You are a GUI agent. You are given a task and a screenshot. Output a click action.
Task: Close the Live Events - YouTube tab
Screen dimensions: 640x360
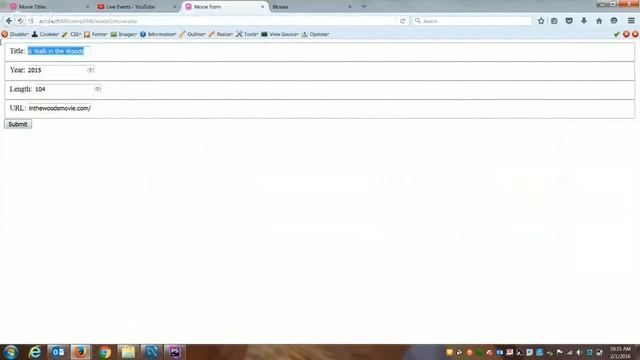(175, 7)
